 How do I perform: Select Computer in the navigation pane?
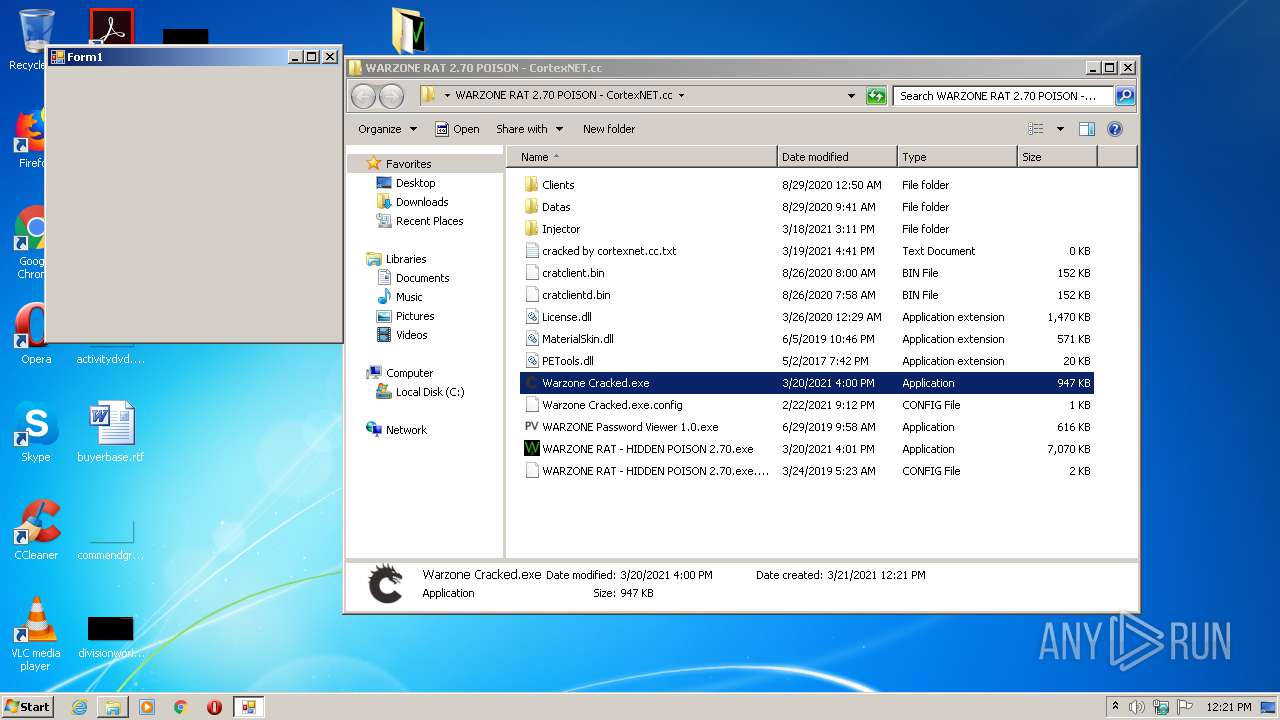[x=409, y=373]
